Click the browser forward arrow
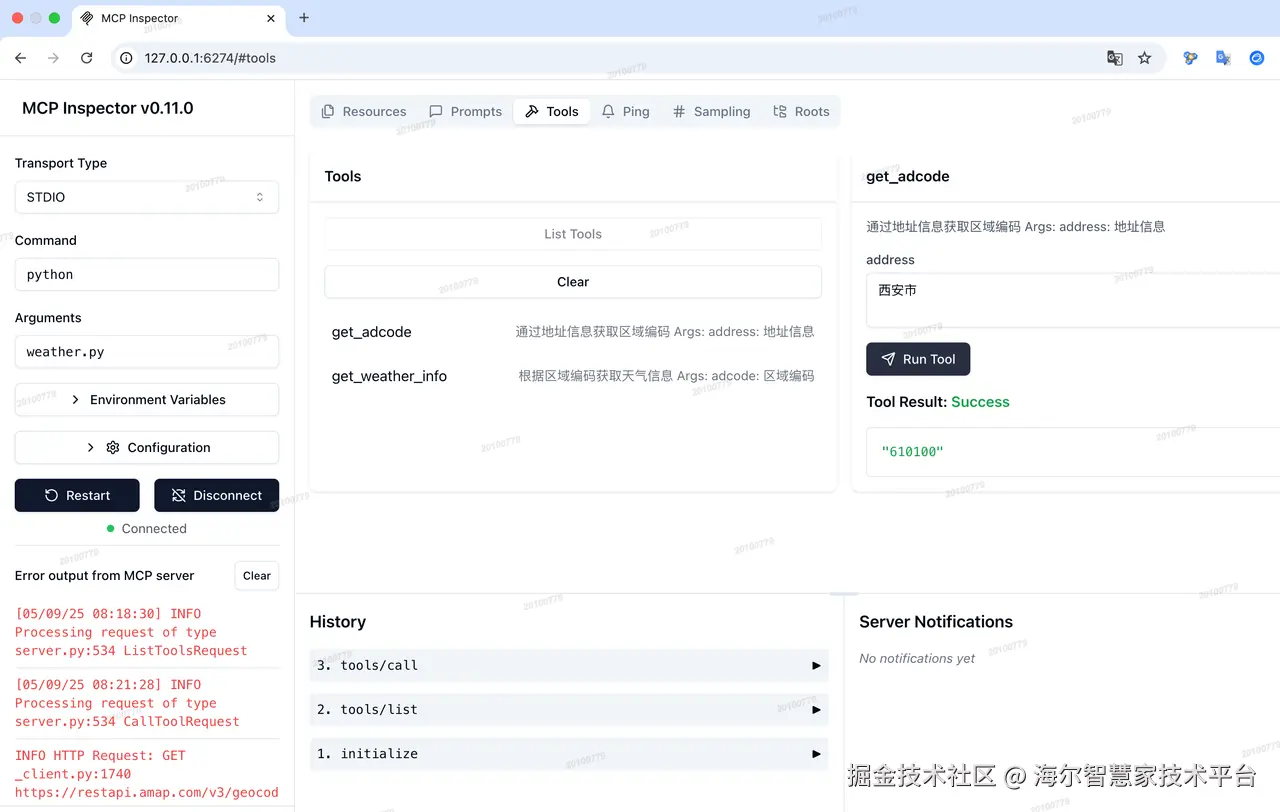This screenshot has width=1280, height=812. [53, 58]
